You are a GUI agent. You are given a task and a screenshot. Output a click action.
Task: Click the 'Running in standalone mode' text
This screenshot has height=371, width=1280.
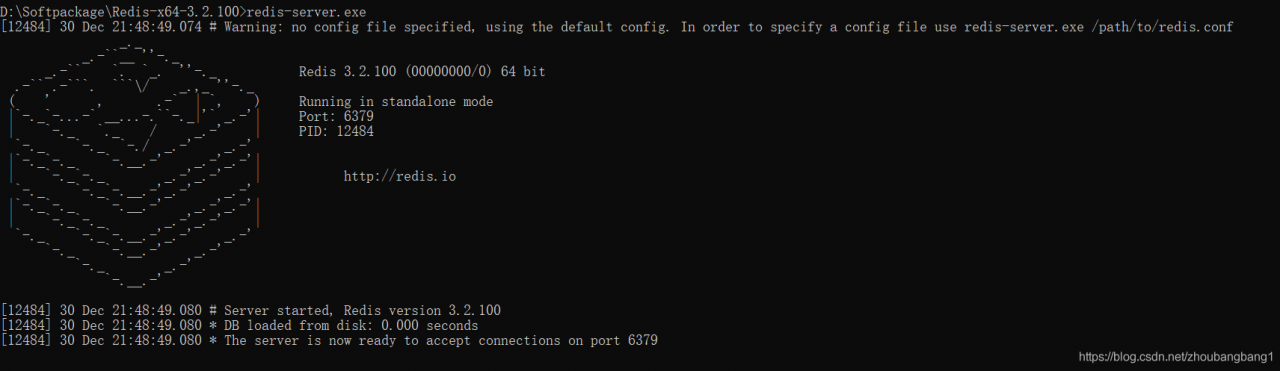396,102
